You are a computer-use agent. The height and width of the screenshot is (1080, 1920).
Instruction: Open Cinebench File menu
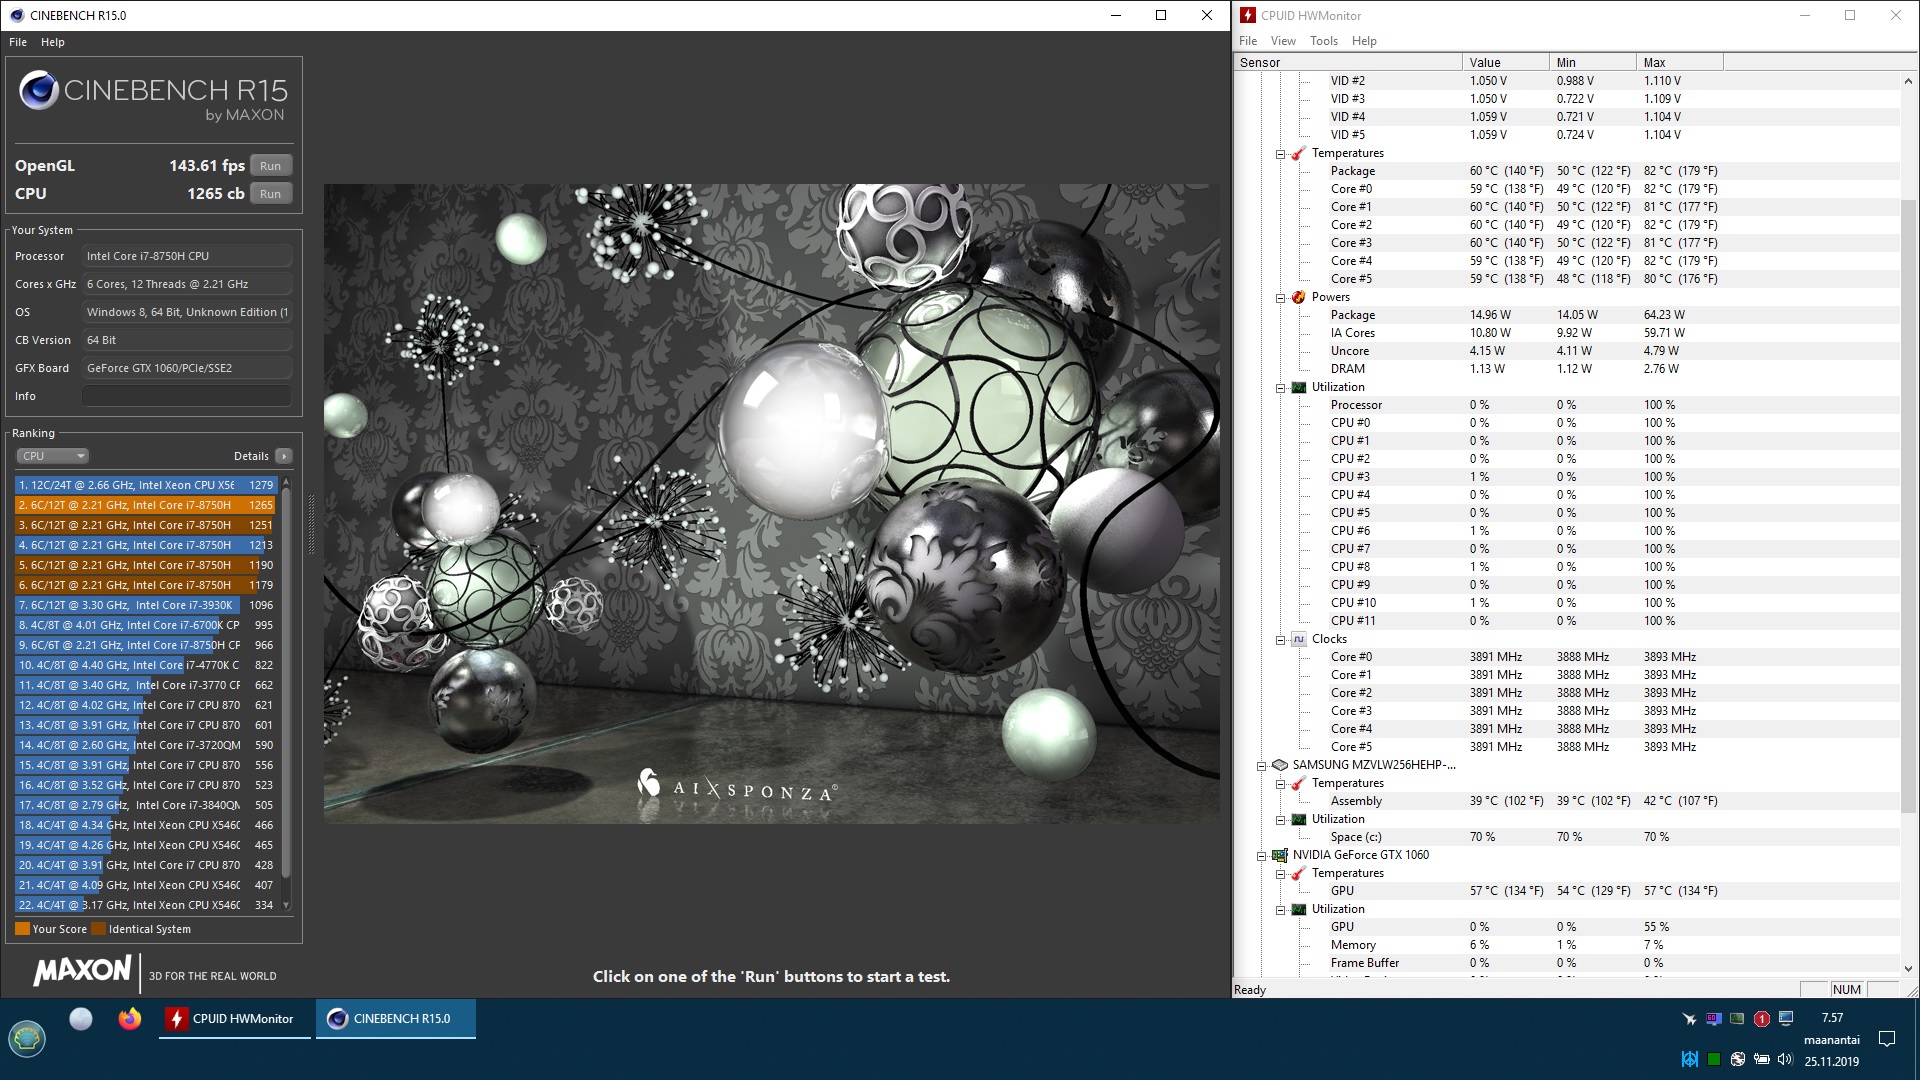point(18,42)
